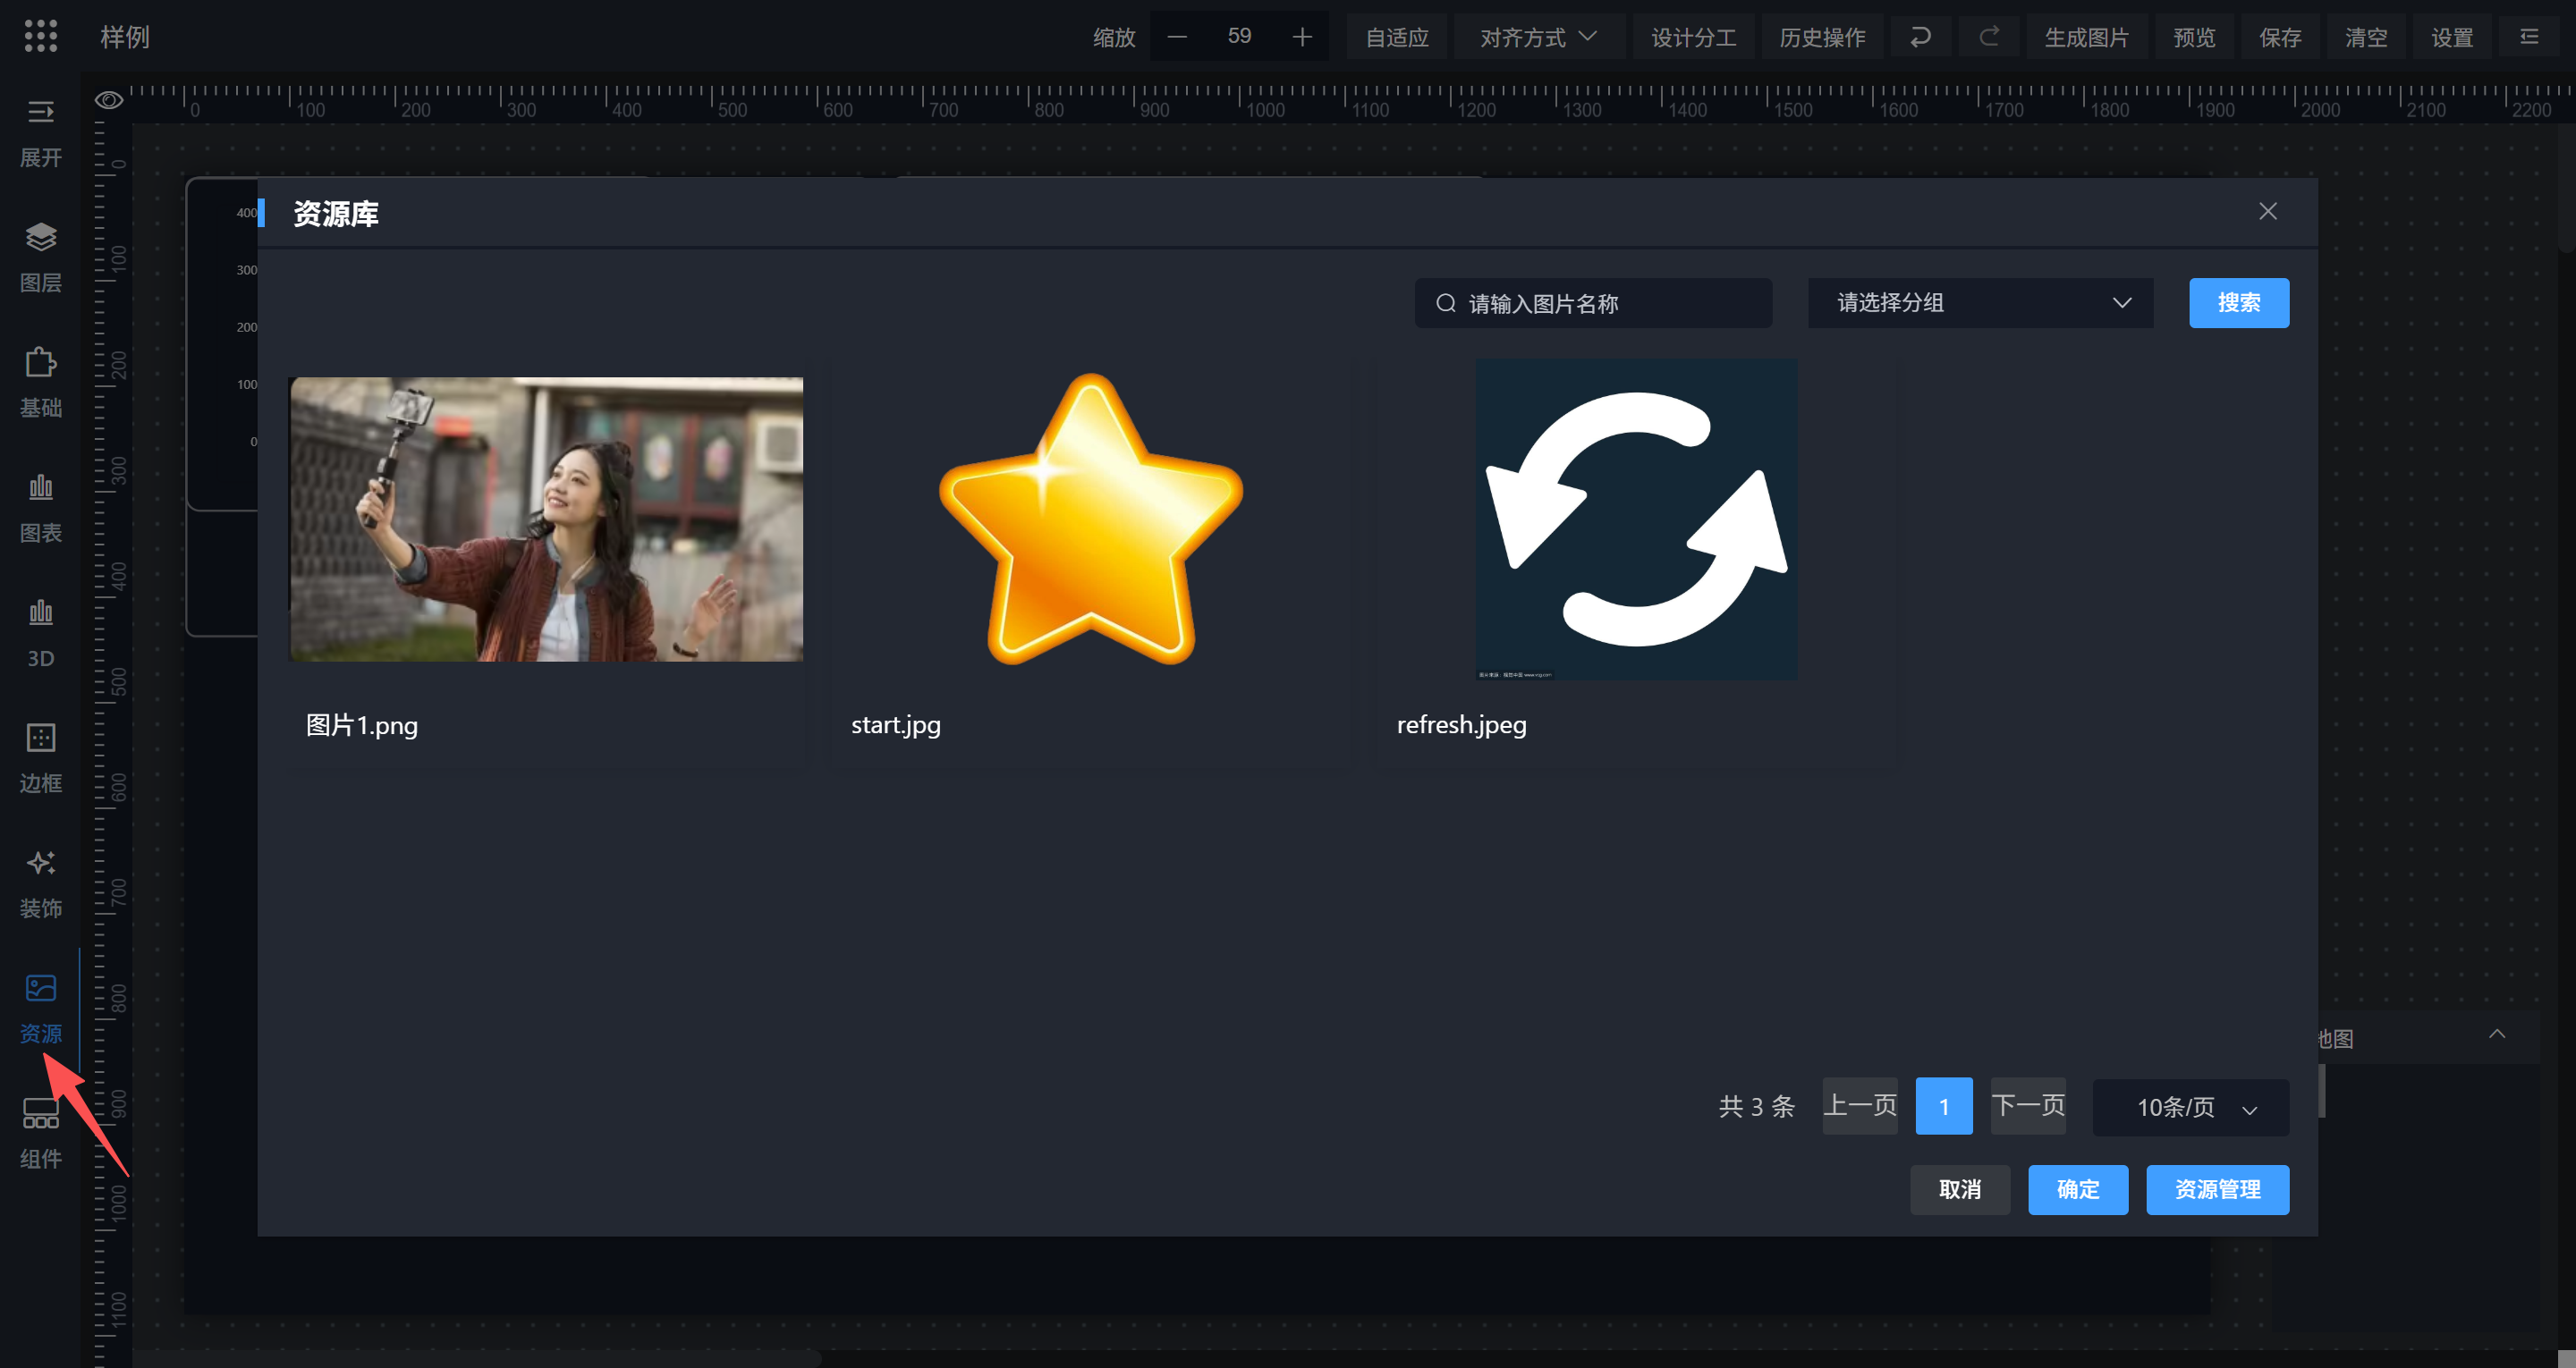The image size is (2576, 1368).
Task: Select the start.jpg star thumbnail
Action: tap(1090, 520)
